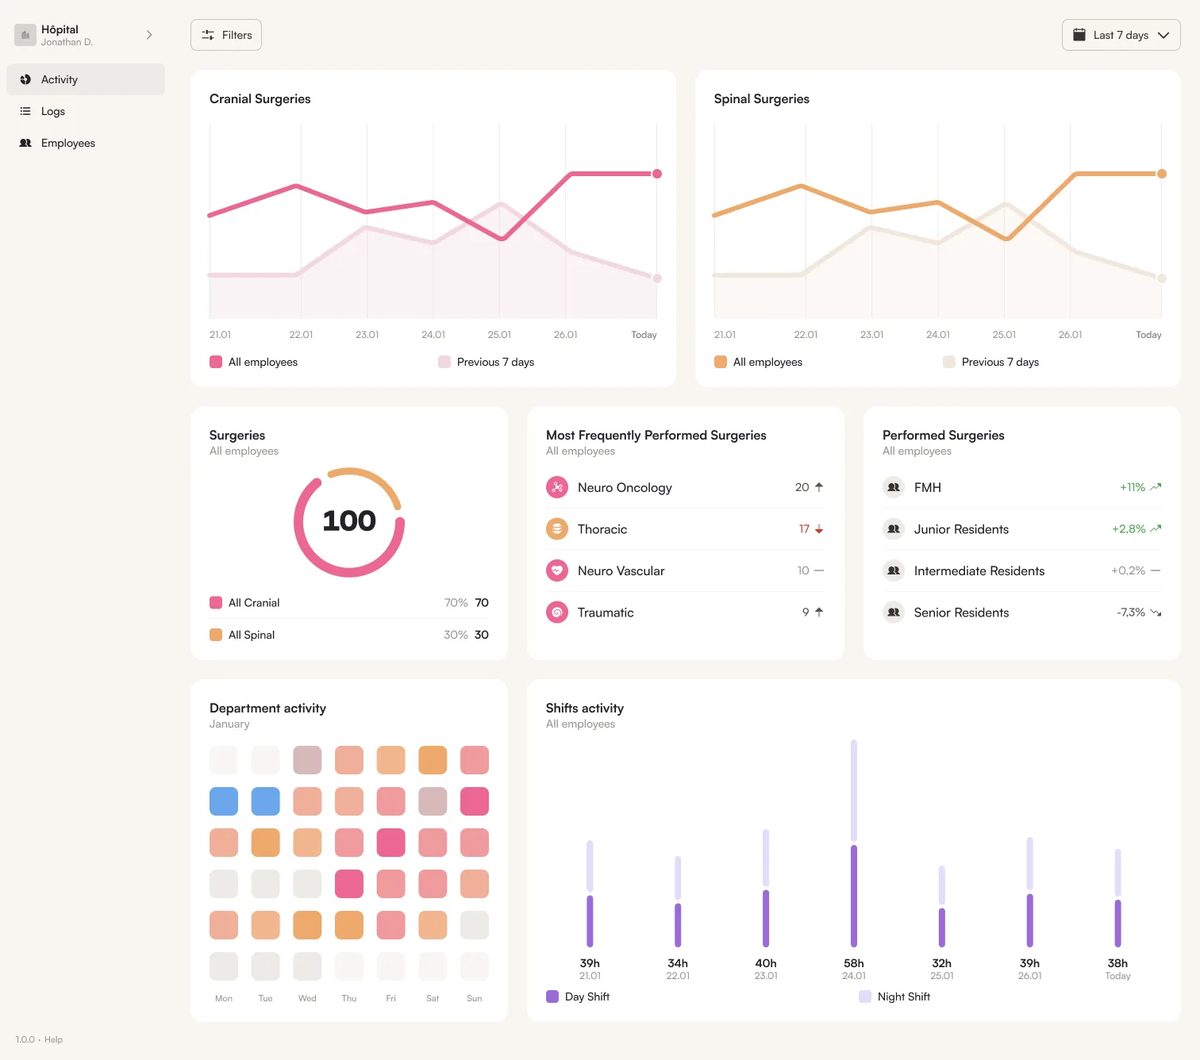Click the Thoracic icon
The height and width of the screenshot is (1060, 1200).
click(x=557, y=529)
